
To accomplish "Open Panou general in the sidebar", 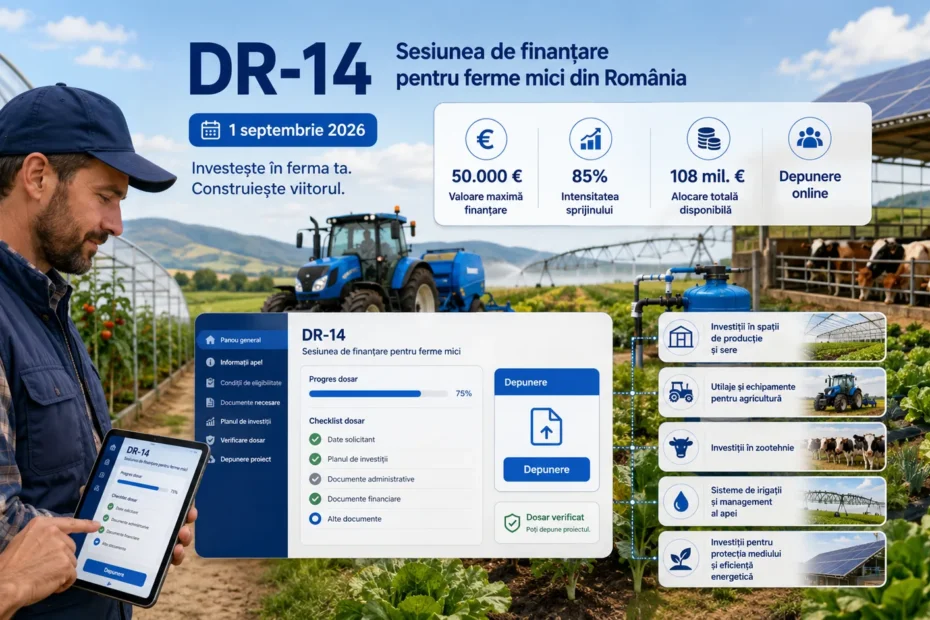I will click(x=242, y=340).
